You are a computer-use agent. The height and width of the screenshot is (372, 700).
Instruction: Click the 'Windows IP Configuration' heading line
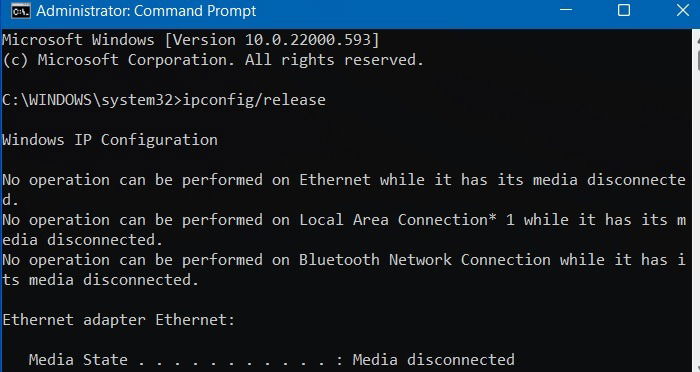tap(110, 140)
